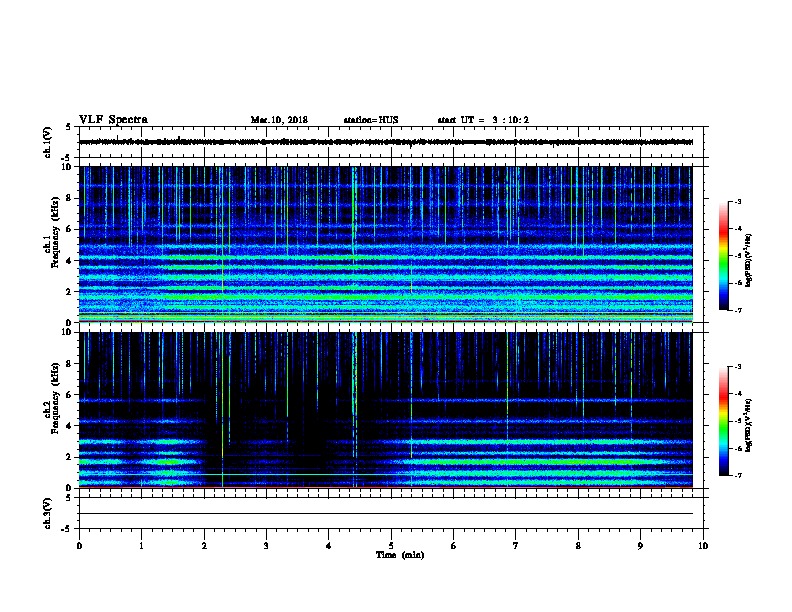Viewport: 792px width, 612px height.
Task: Click the "ch.3(V)" axis label
Action: click(x=47, y=514)
